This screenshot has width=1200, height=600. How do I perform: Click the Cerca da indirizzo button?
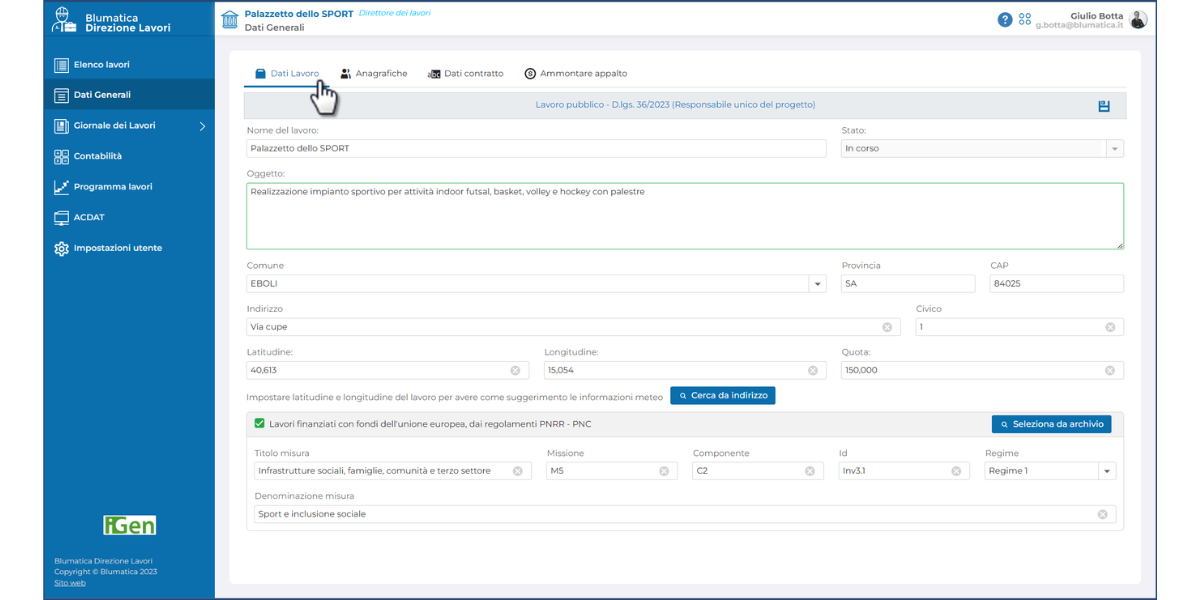tap(722, 396)
